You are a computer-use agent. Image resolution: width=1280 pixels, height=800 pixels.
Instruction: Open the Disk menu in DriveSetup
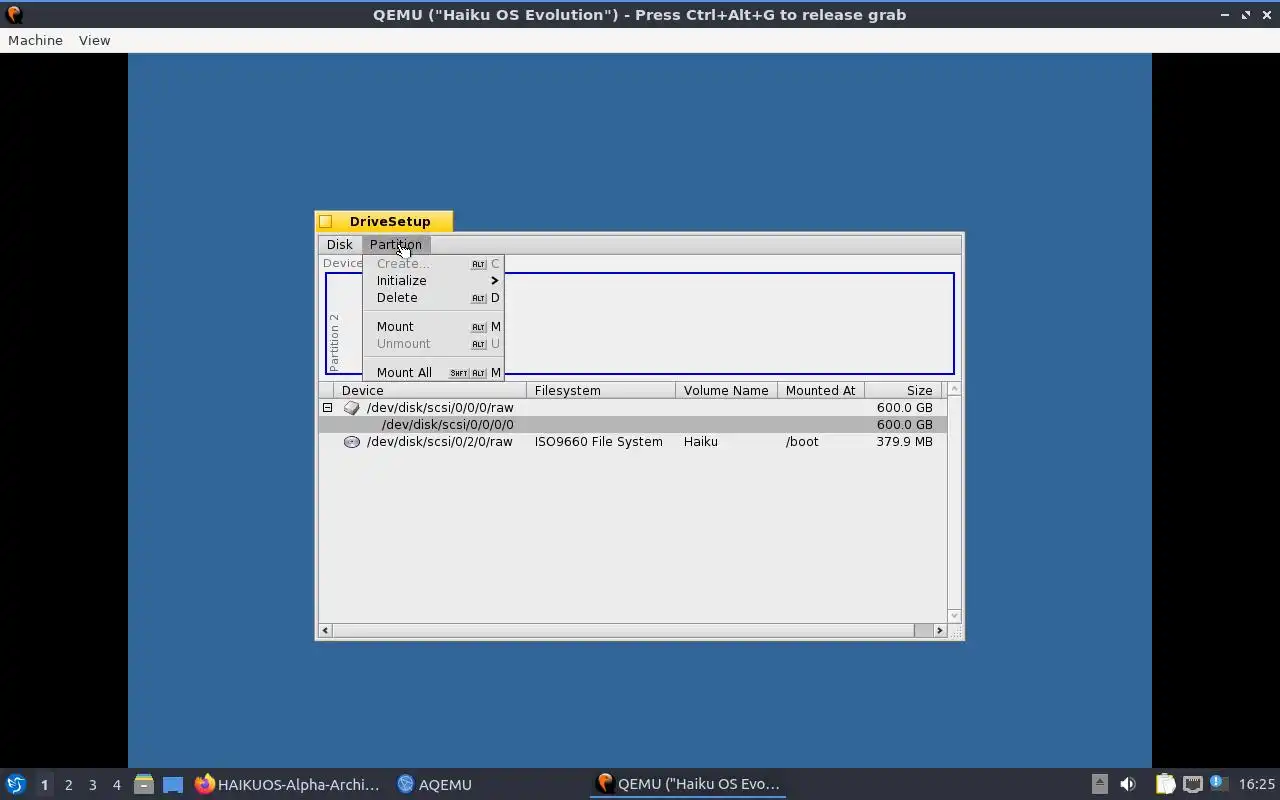pos(339,244)
